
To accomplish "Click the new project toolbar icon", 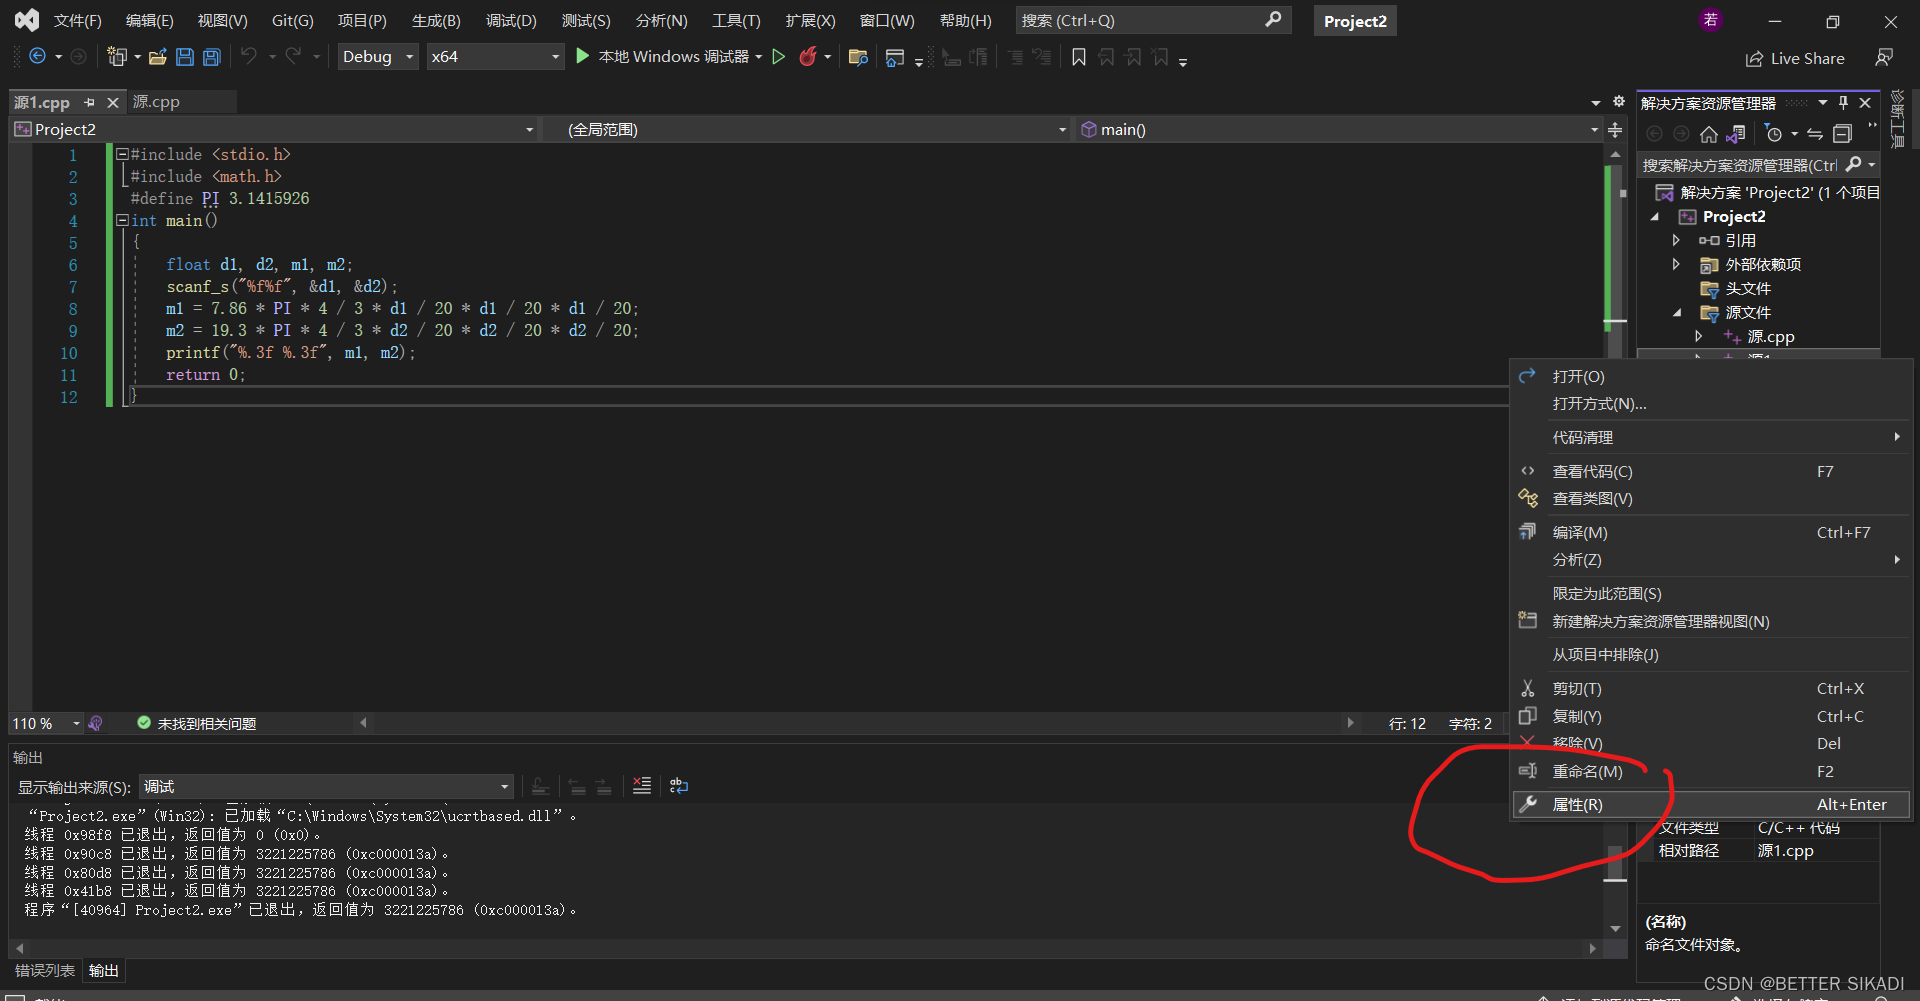I will 117,57.
